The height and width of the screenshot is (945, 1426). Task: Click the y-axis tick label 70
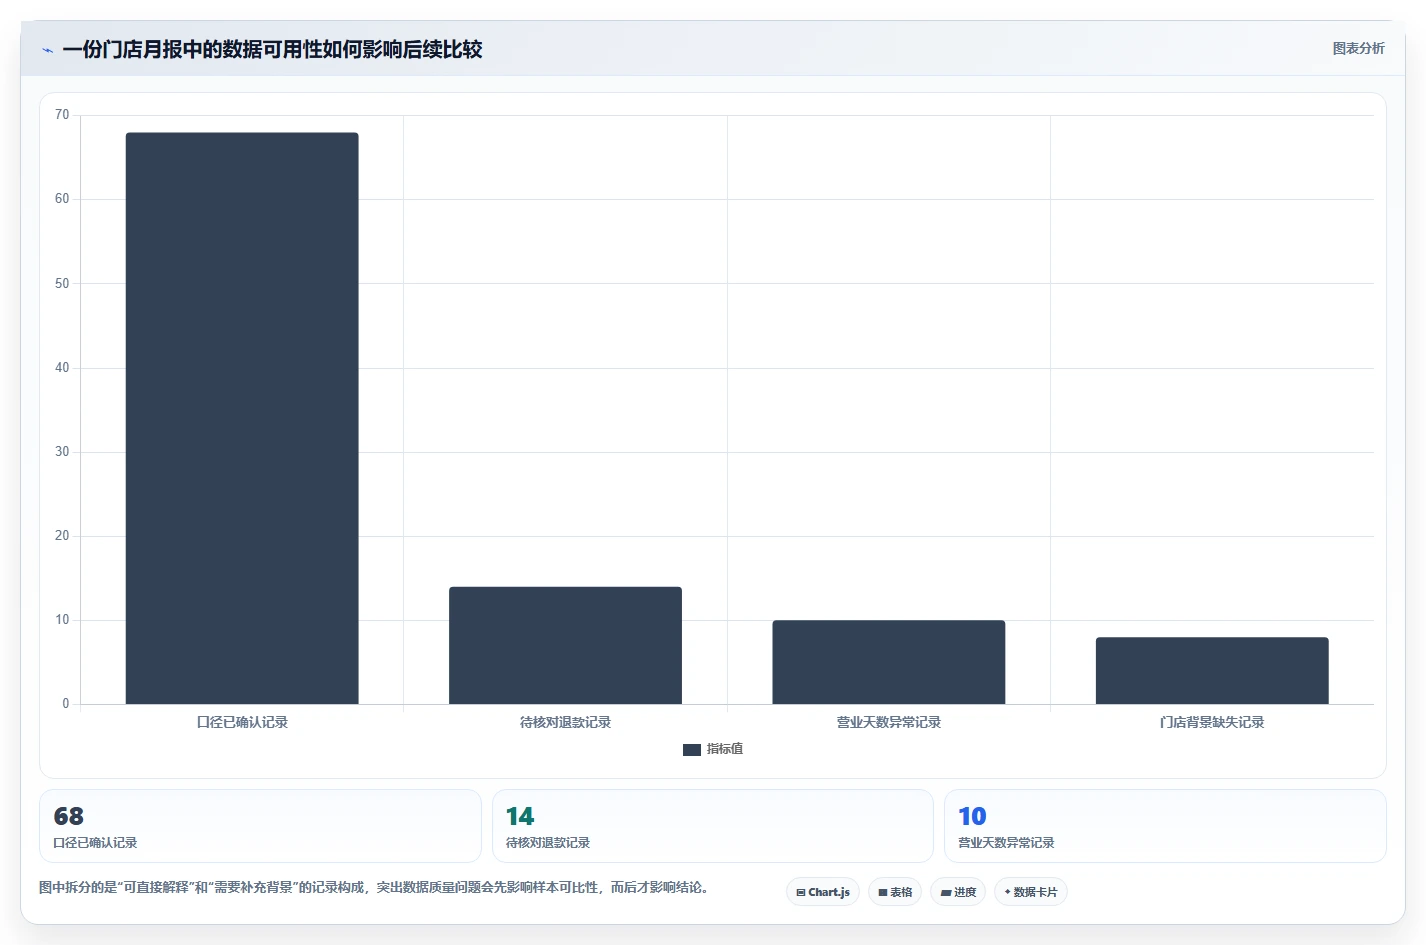(x=62, y=115)
